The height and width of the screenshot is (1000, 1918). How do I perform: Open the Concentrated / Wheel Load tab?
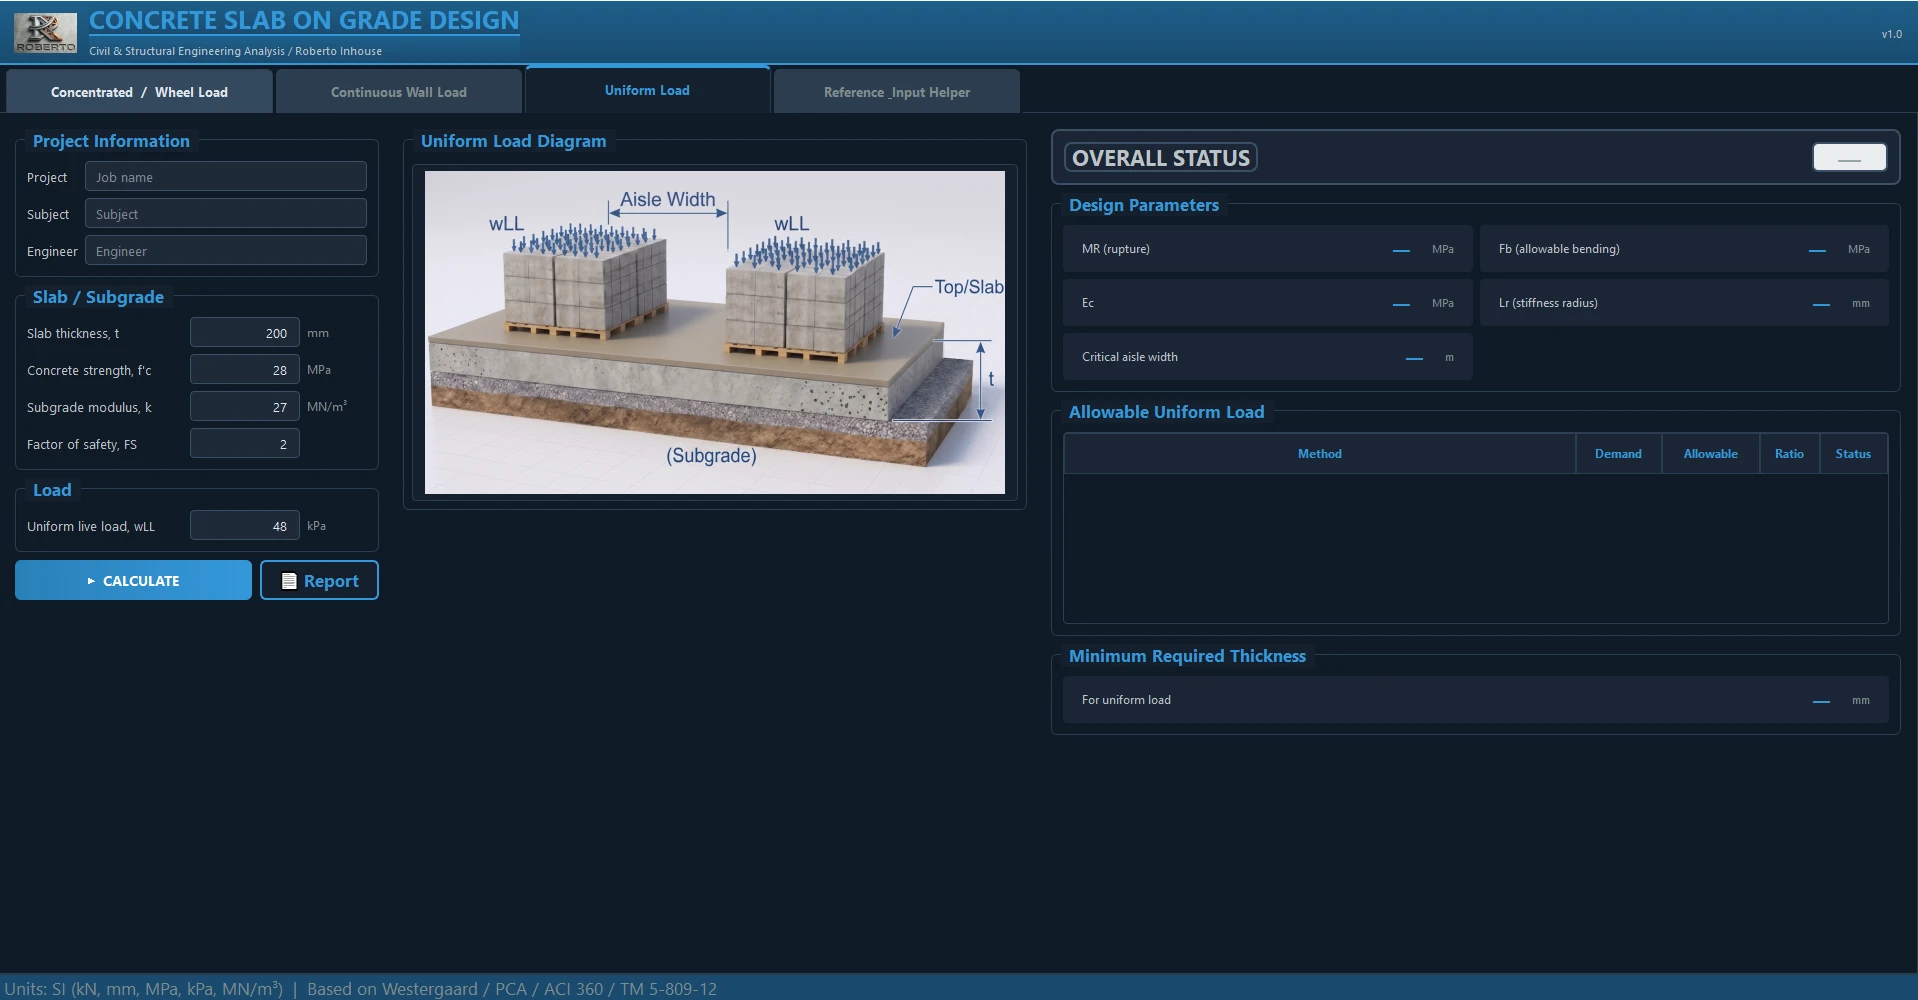point(139,92)
